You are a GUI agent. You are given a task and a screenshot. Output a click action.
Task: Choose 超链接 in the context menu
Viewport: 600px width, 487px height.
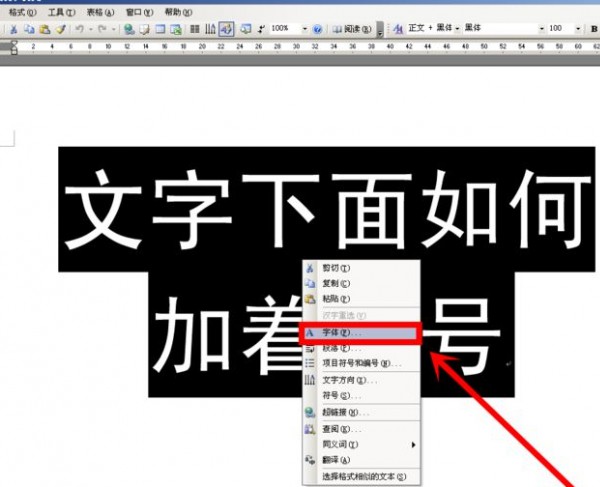[x=361, y=412]
